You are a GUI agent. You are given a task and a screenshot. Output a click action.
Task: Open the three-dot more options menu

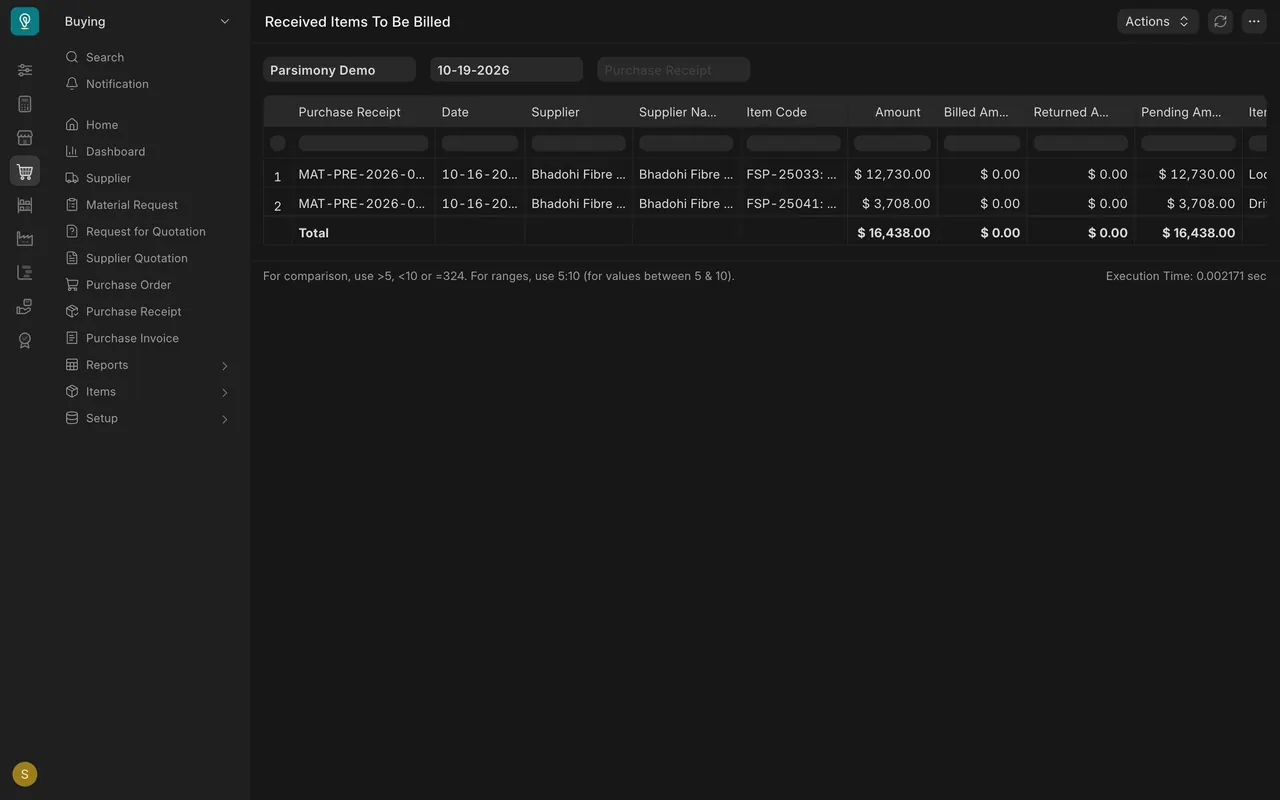[x=1254, y=21]
